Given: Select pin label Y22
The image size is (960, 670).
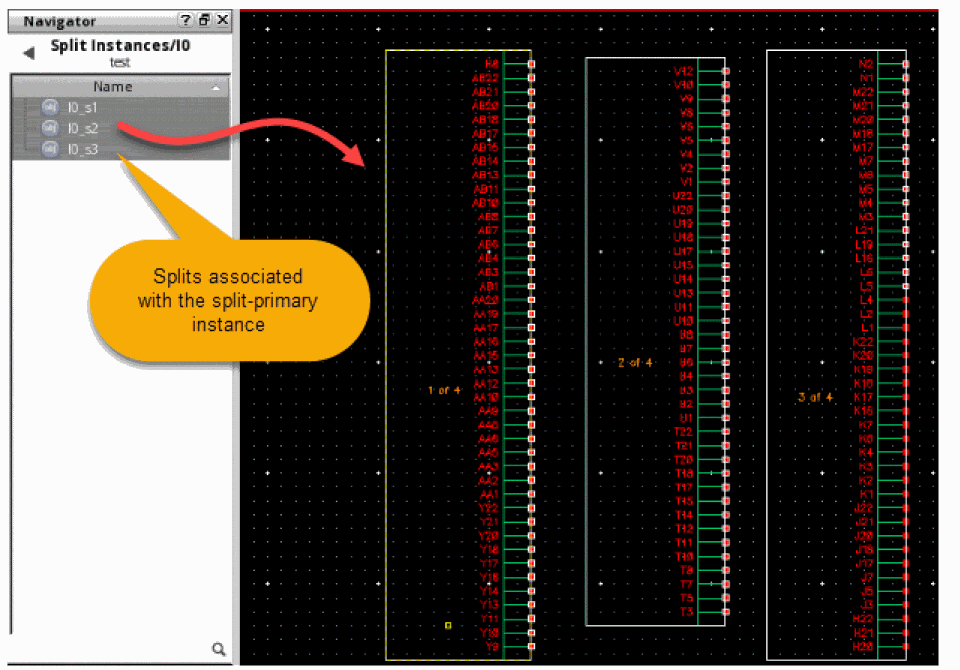Looking at the screenshot, I should pos(489,508).
